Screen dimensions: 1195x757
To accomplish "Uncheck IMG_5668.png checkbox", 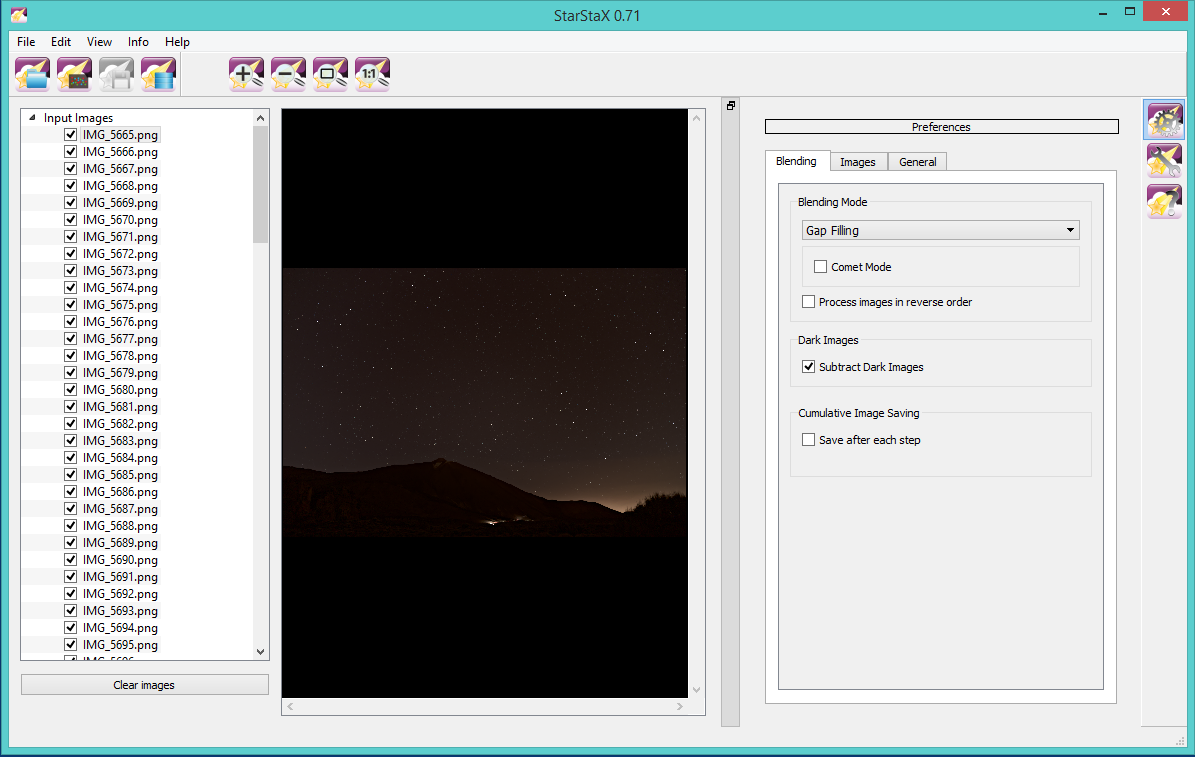I will 71,186.
